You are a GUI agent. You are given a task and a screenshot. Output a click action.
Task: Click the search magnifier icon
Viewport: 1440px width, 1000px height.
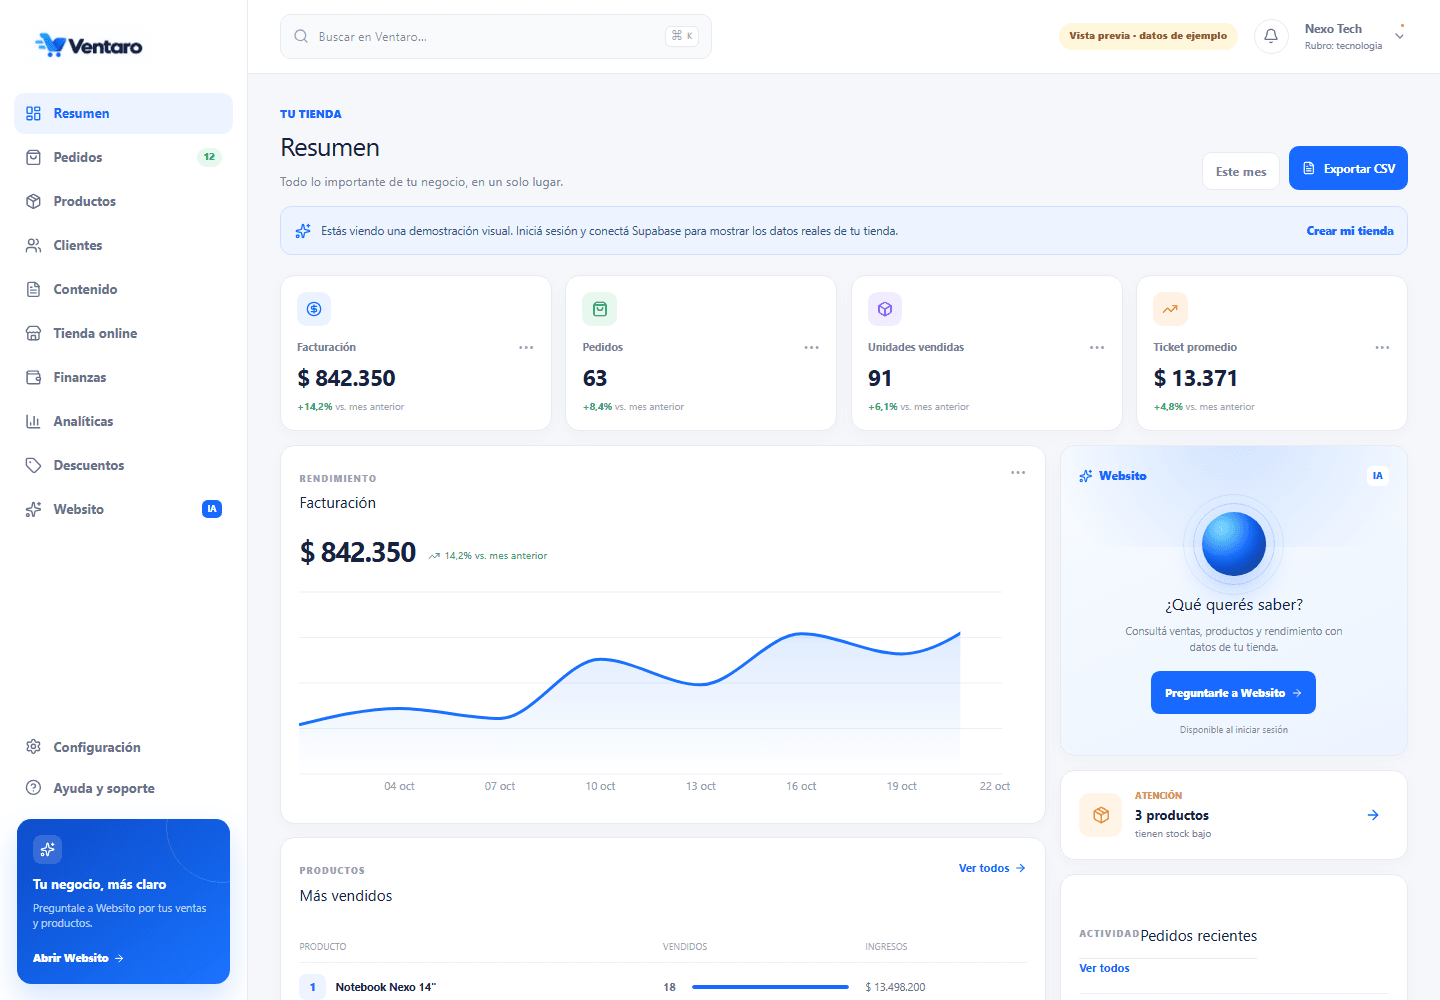pos(301,36)
